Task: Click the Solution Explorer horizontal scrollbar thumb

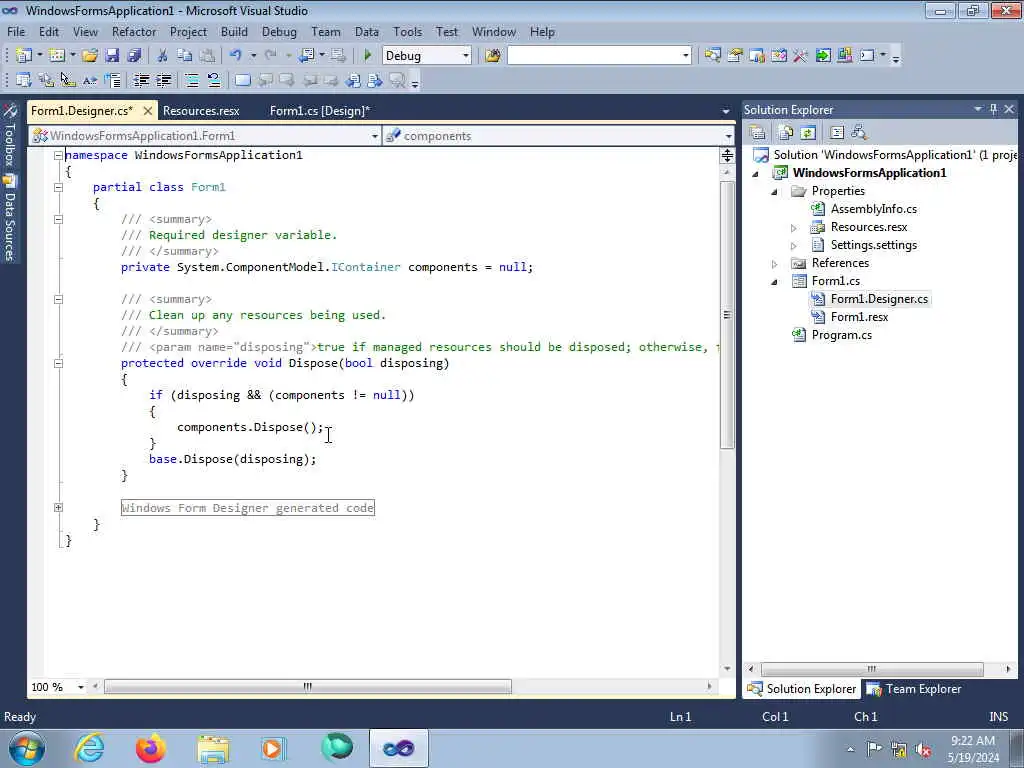Action: pos(872,669)
